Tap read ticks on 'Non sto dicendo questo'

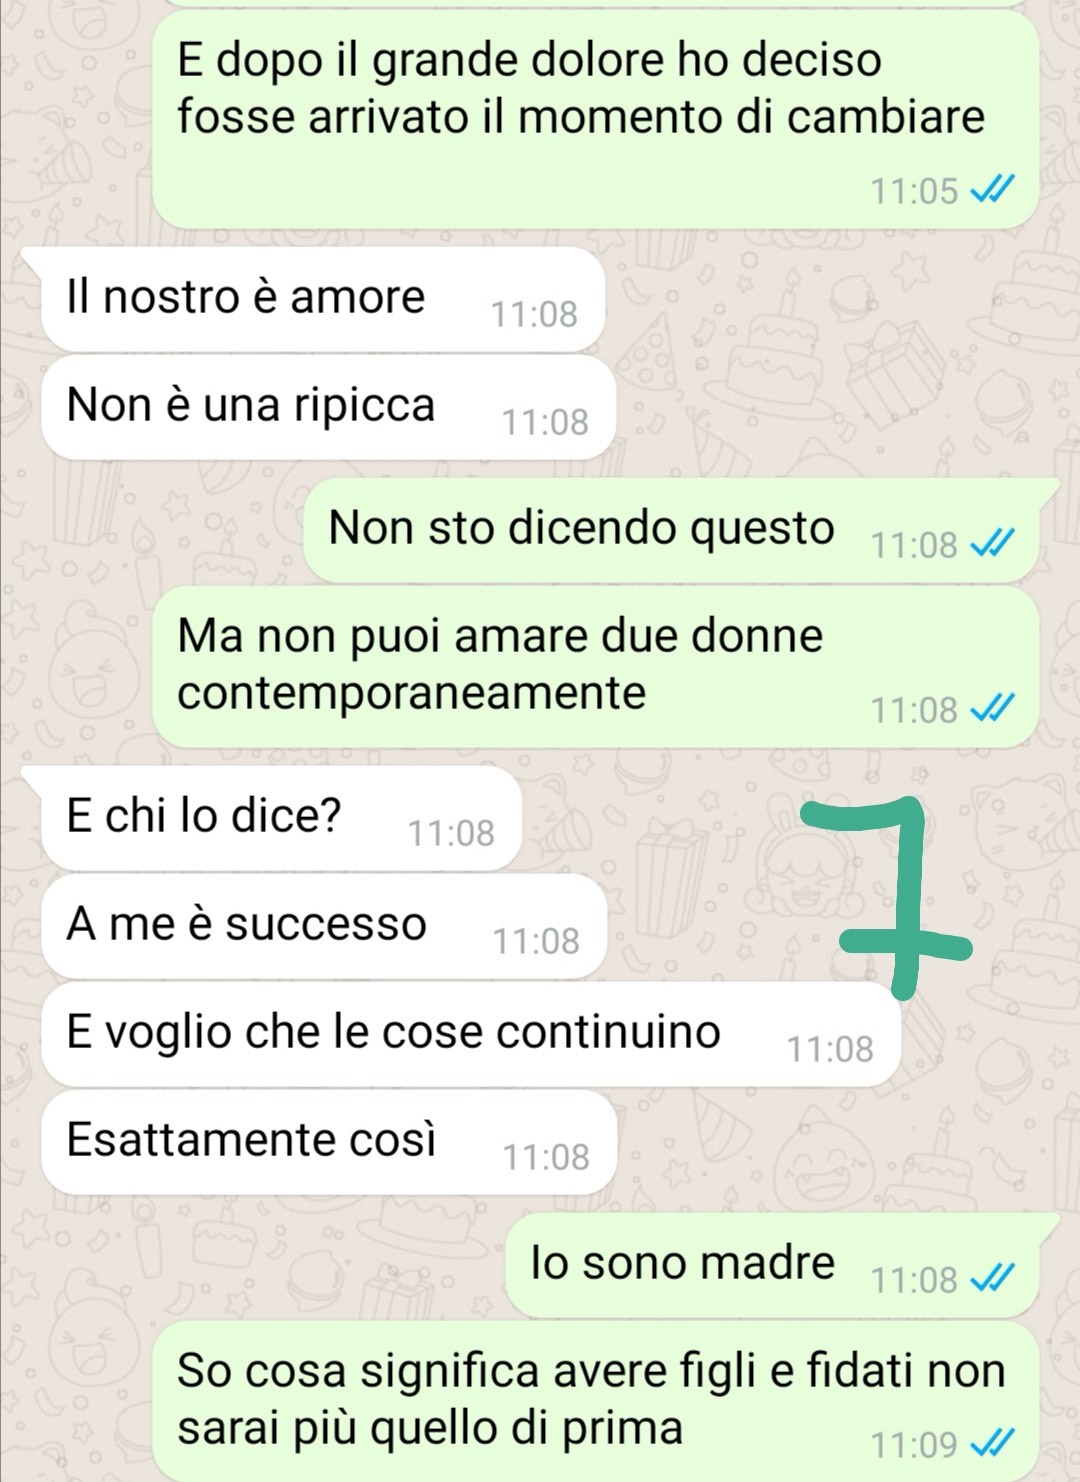pos(993,545)
